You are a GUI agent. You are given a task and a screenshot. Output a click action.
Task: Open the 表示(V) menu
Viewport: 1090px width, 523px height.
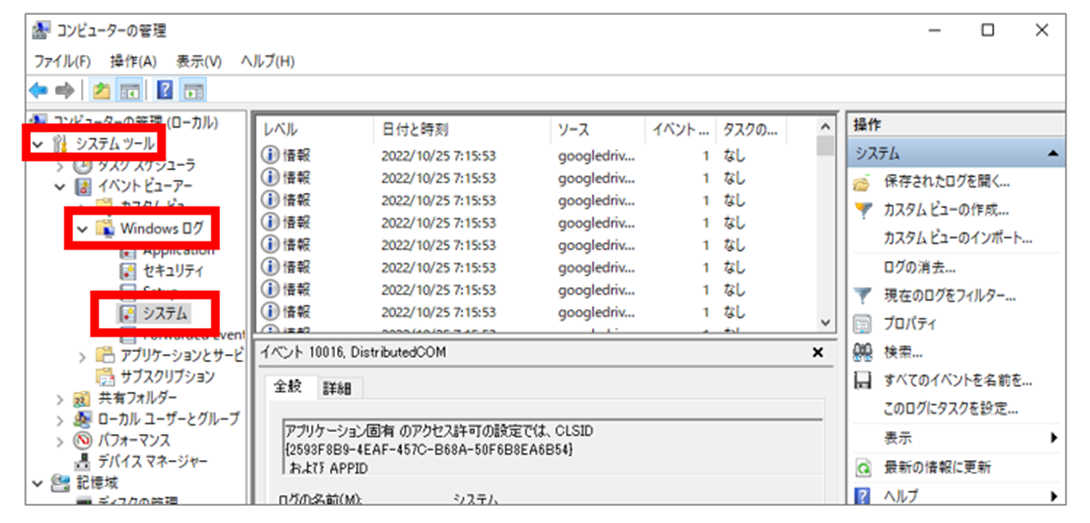click(x=199, y=61)
